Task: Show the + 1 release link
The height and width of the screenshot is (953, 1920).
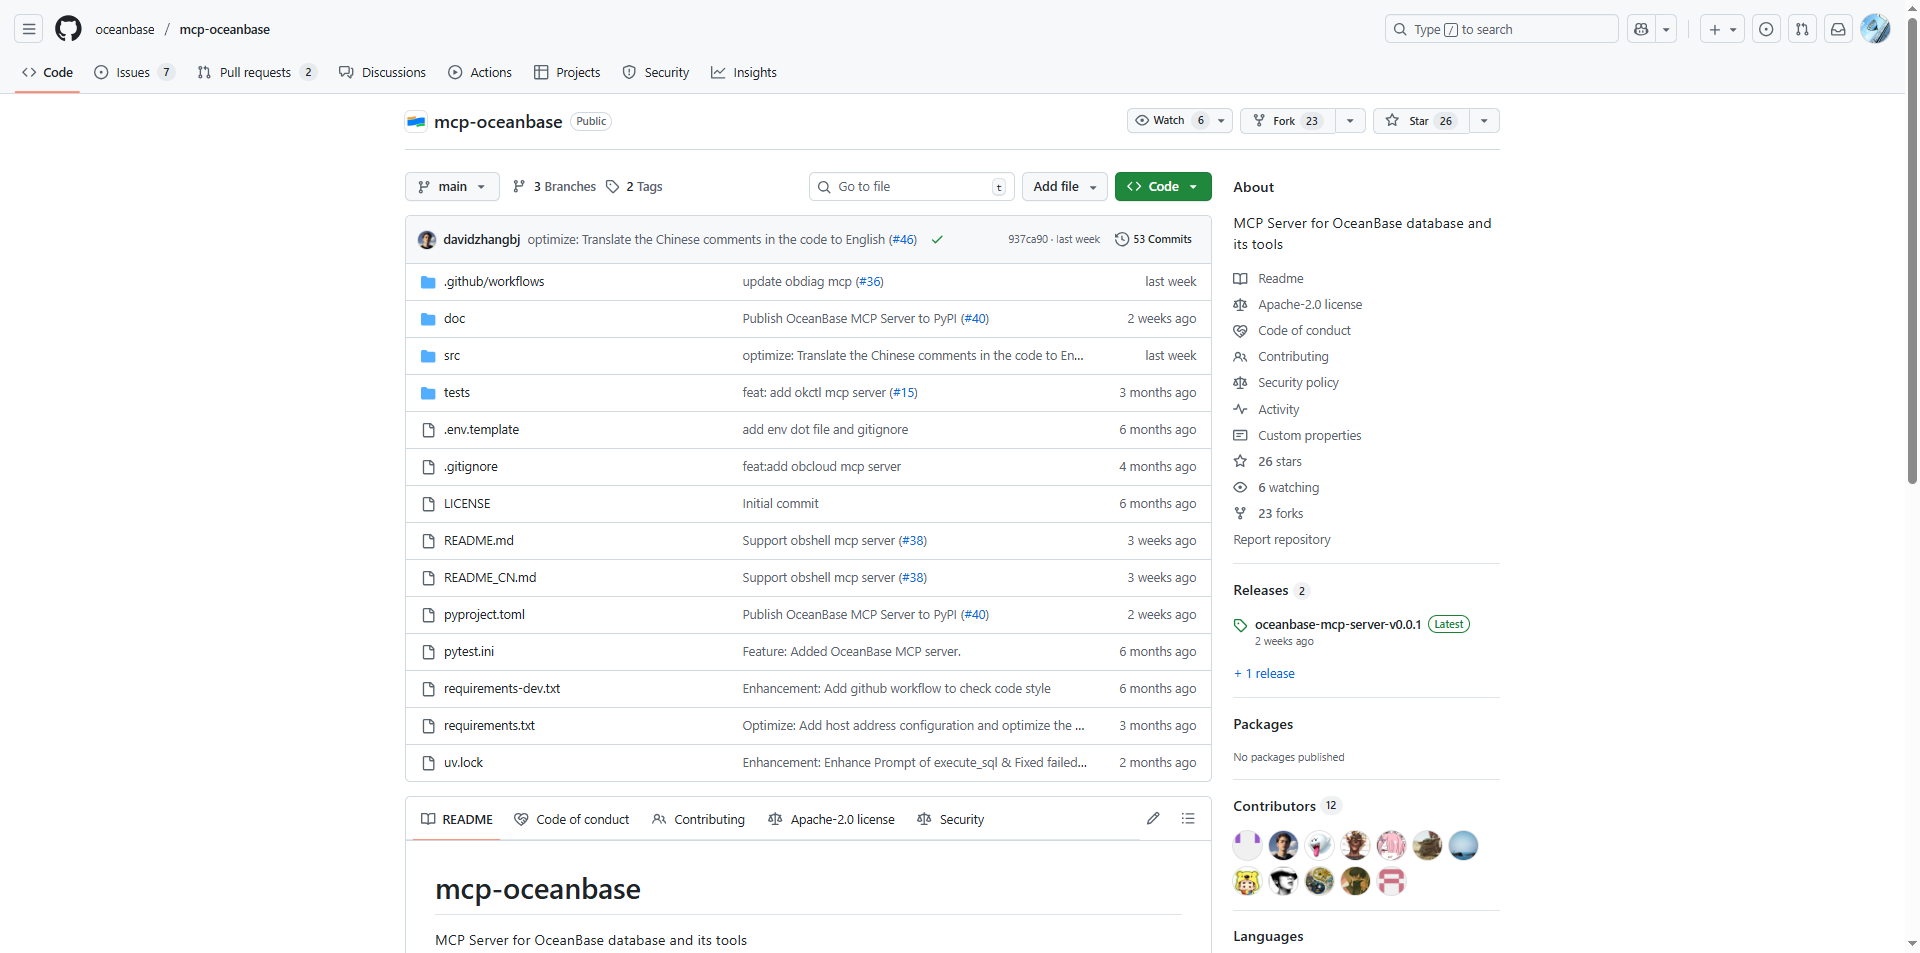Action: point(1264,673)
